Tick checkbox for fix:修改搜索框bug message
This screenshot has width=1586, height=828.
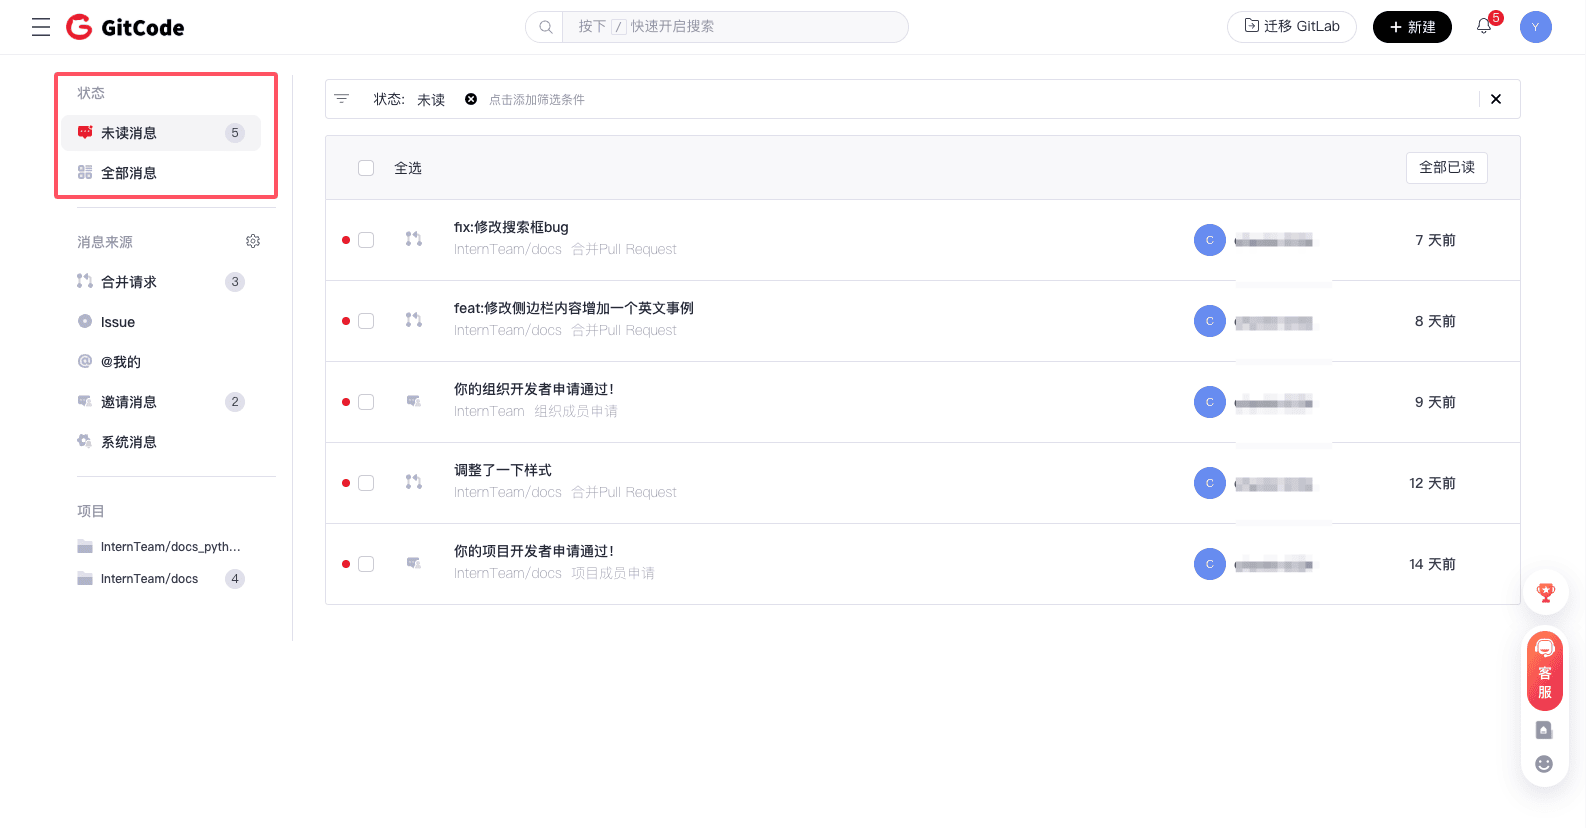(366, 240)
